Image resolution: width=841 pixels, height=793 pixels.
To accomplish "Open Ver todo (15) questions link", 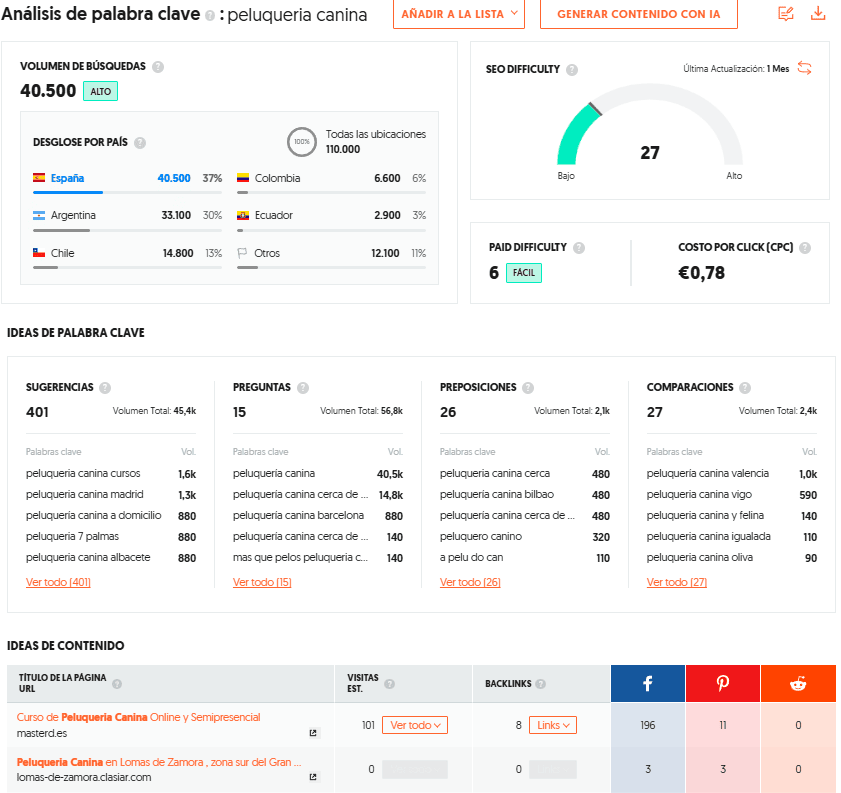I will (262, 582).
